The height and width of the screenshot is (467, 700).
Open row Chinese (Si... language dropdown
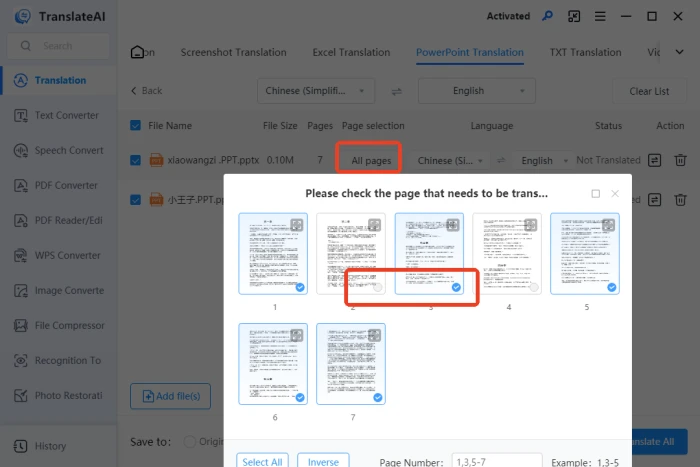450,161
